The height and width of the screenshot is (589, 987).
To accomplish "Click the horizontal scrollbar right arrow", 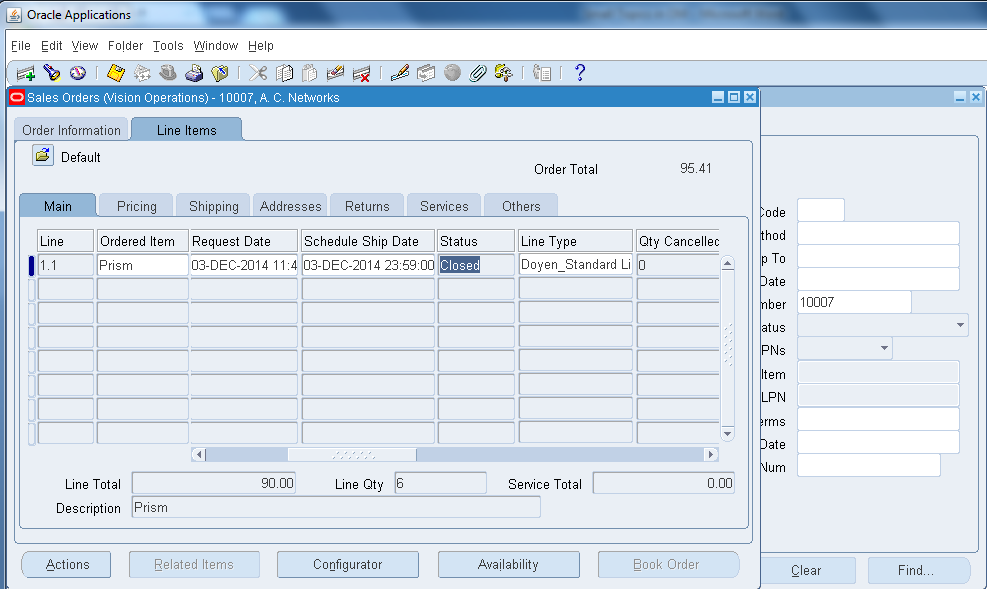I will [711, 454].
